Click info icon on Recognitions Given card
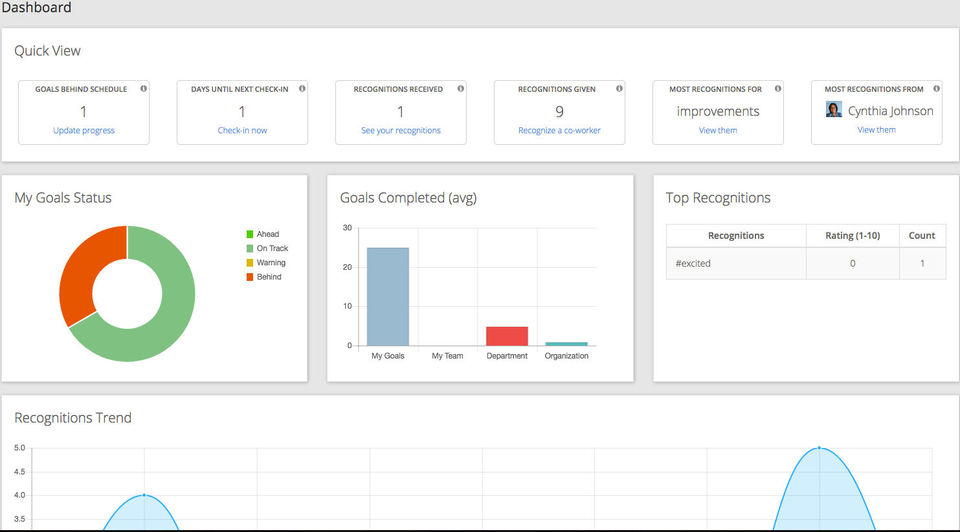Viewport: 960px width, 532px height. 619,89
